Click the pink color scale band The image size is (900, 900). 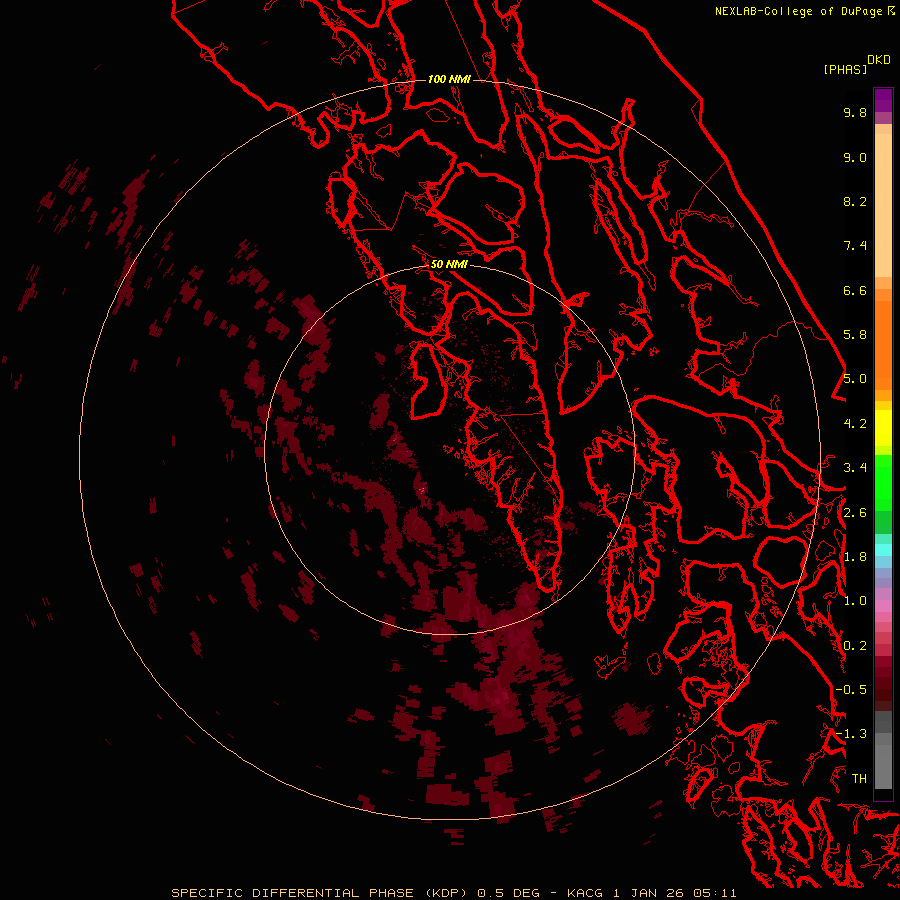[883, 606]
